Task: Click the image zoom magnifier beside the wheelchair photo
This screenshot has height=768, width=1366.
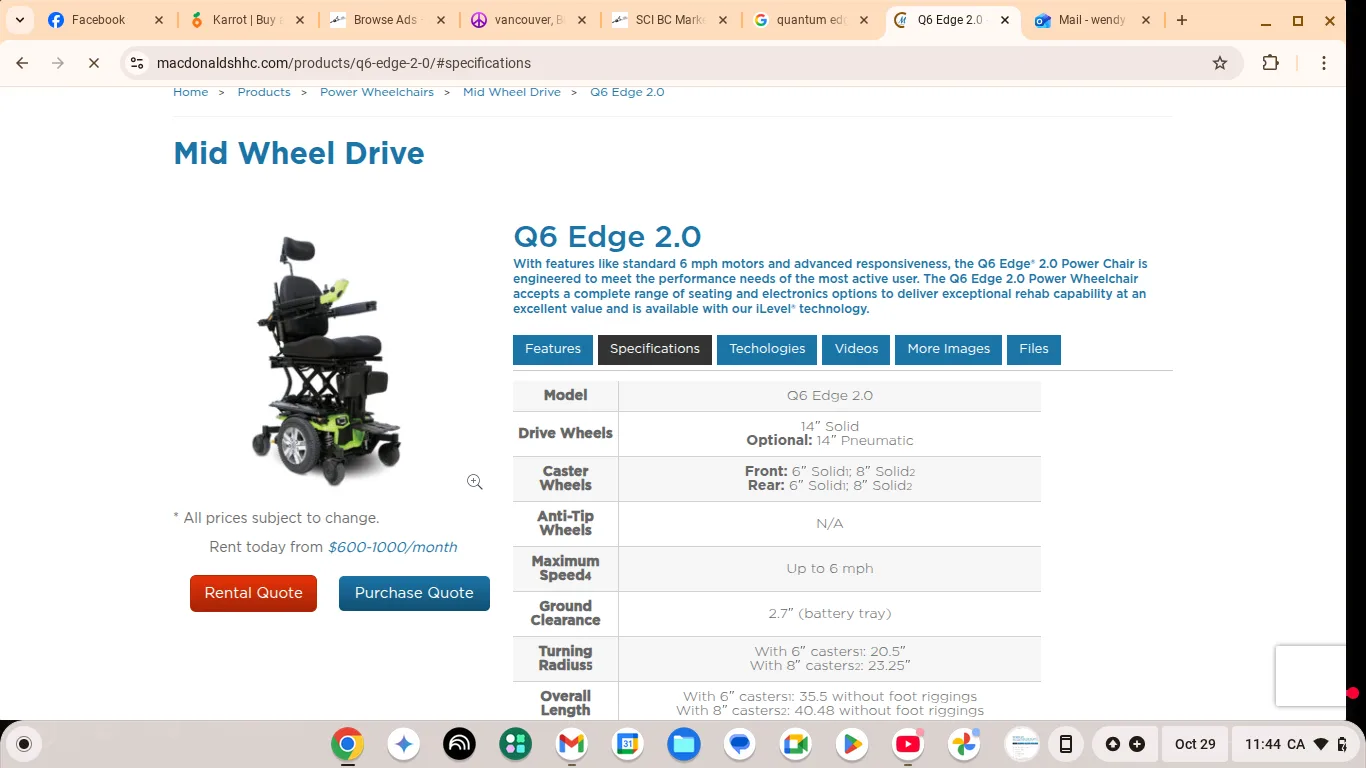Action: tap(474, 481)
